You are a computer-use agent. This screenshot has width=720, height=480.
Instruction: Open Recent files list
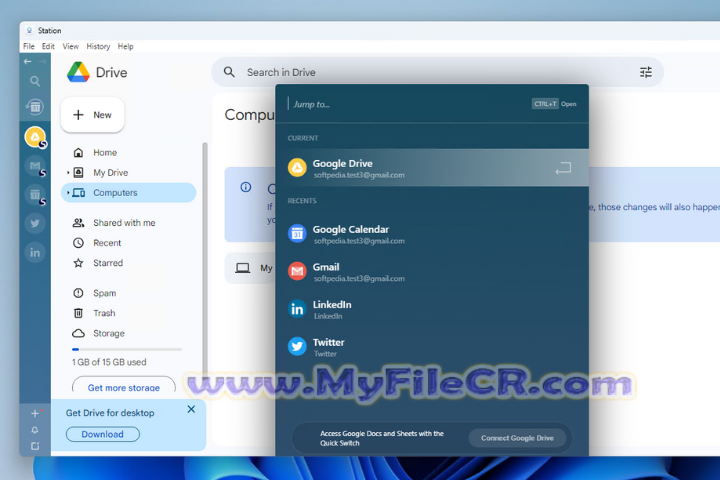pos(129,243)
